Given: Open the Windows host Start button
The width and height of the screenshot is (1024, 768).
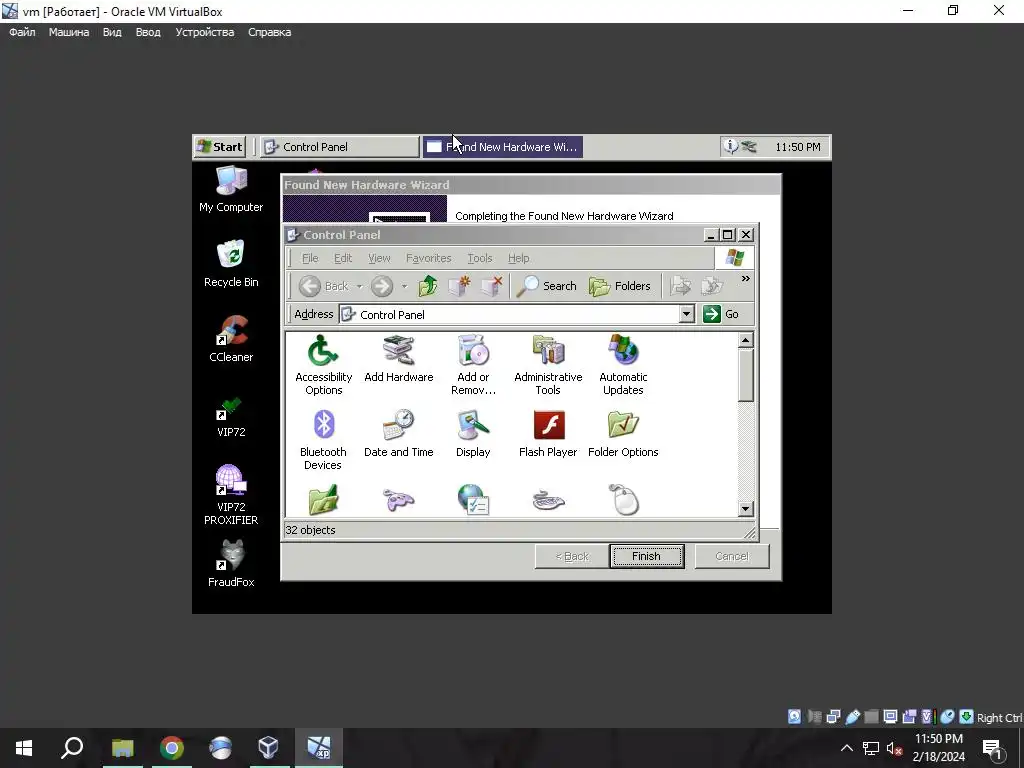Looking at the screenshot, I should click(24, 748).
